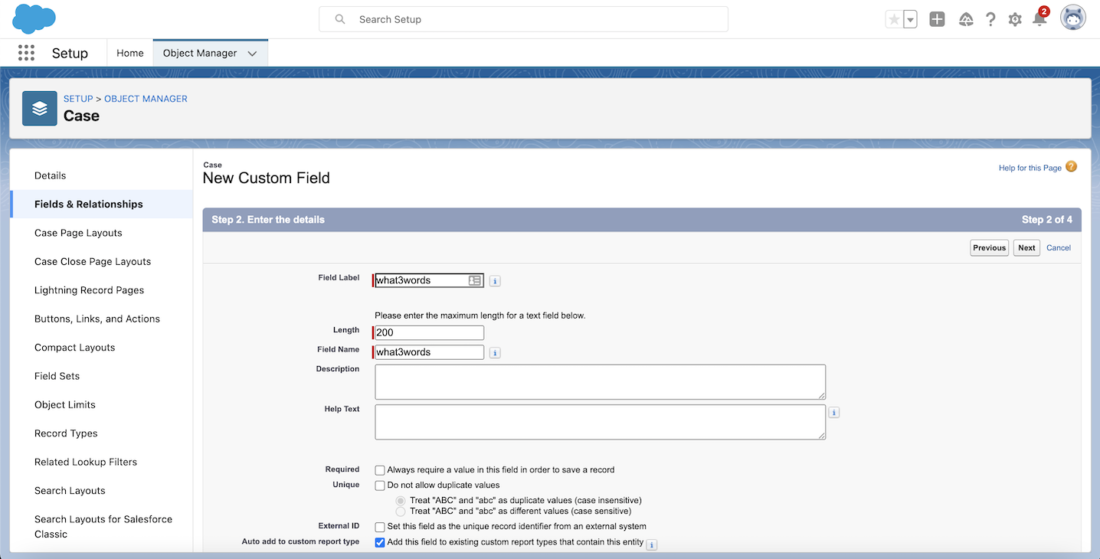1100x559 pixels.
Task: Click the search magnifier icon
Action: click(340, 20)
